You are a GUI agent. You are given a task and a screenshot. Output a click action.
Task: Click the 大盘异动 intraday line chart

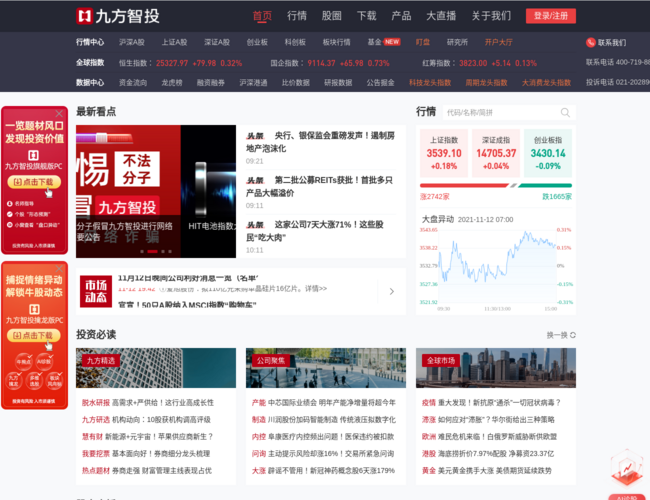[496, 267]
